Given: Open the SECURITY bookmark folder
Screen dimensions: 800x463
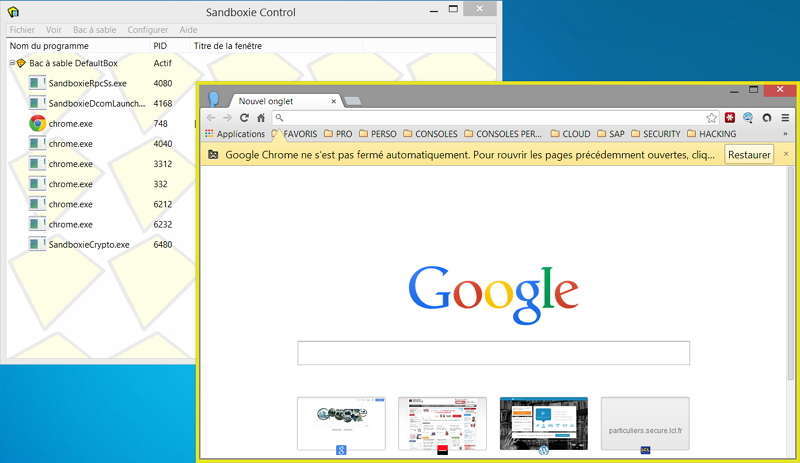Looking at the screenshot, I should click(656, 134).
